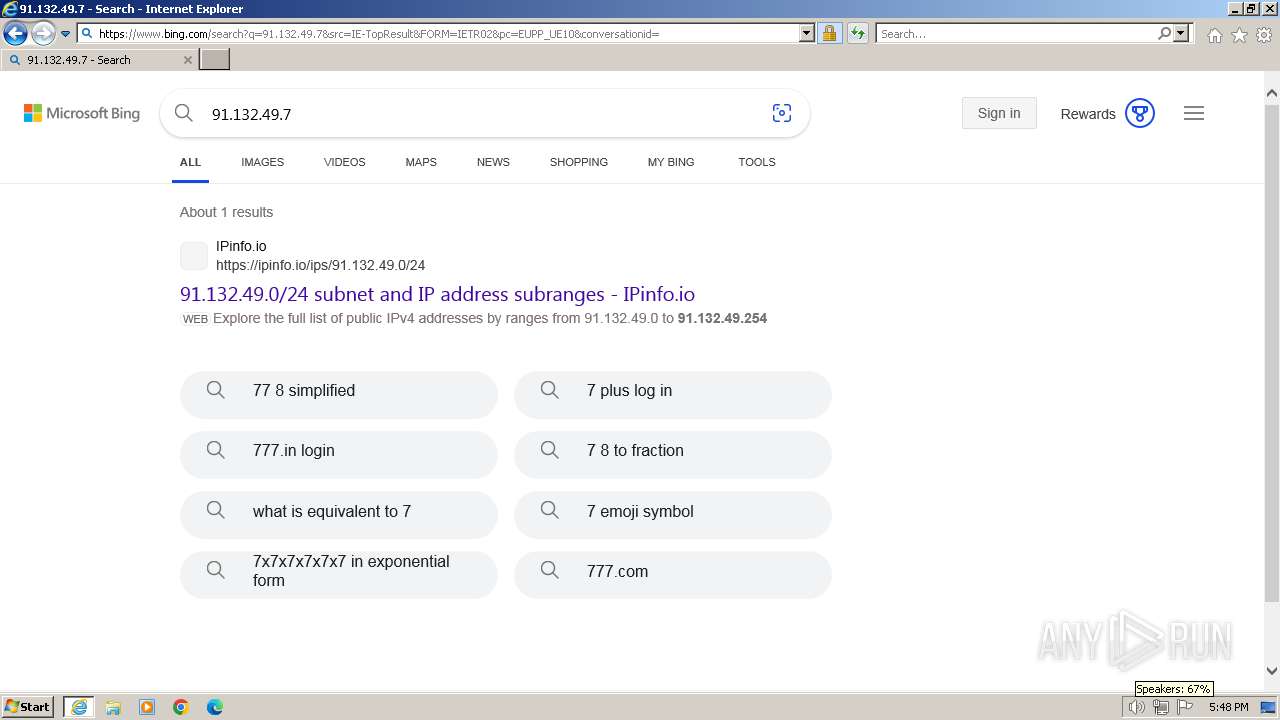Open a new blank tab
1280x720 pixels.
click(x=215, y=60)
